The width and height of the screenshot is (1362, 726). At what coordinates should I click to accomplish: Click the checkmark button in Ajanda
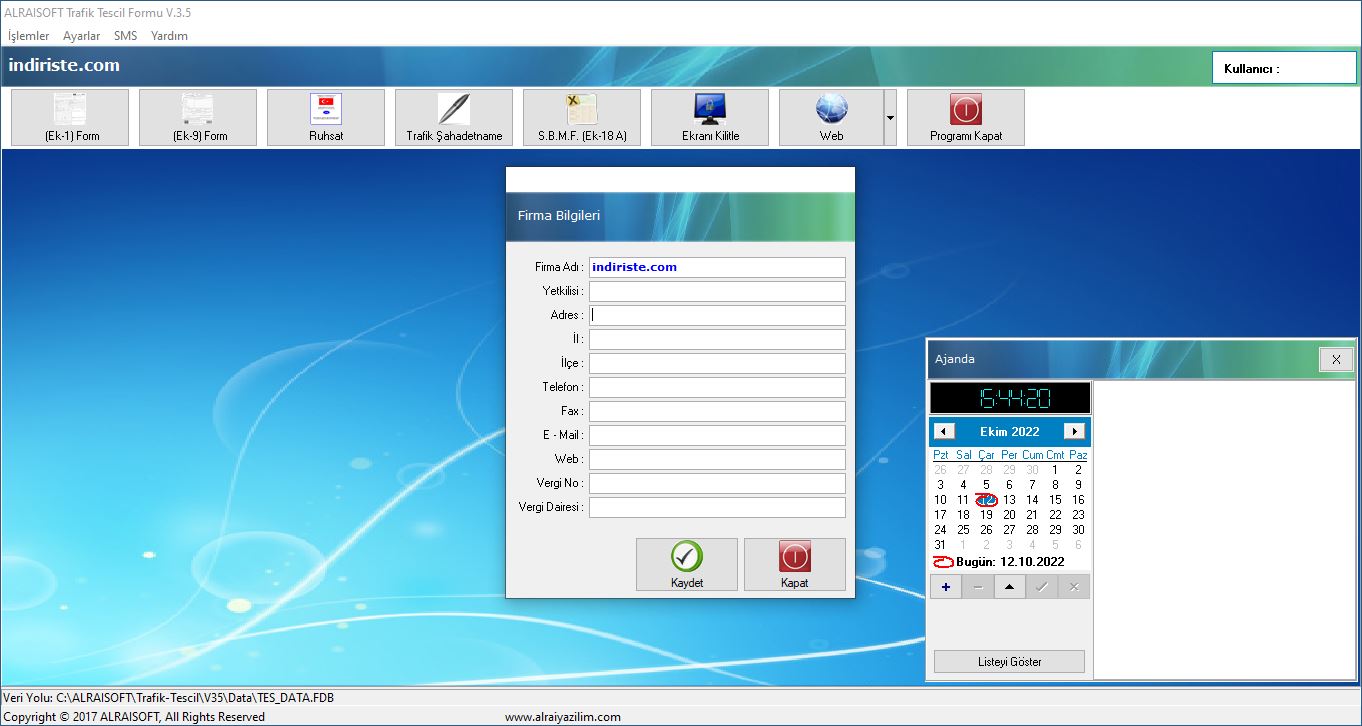(1042, 587)
